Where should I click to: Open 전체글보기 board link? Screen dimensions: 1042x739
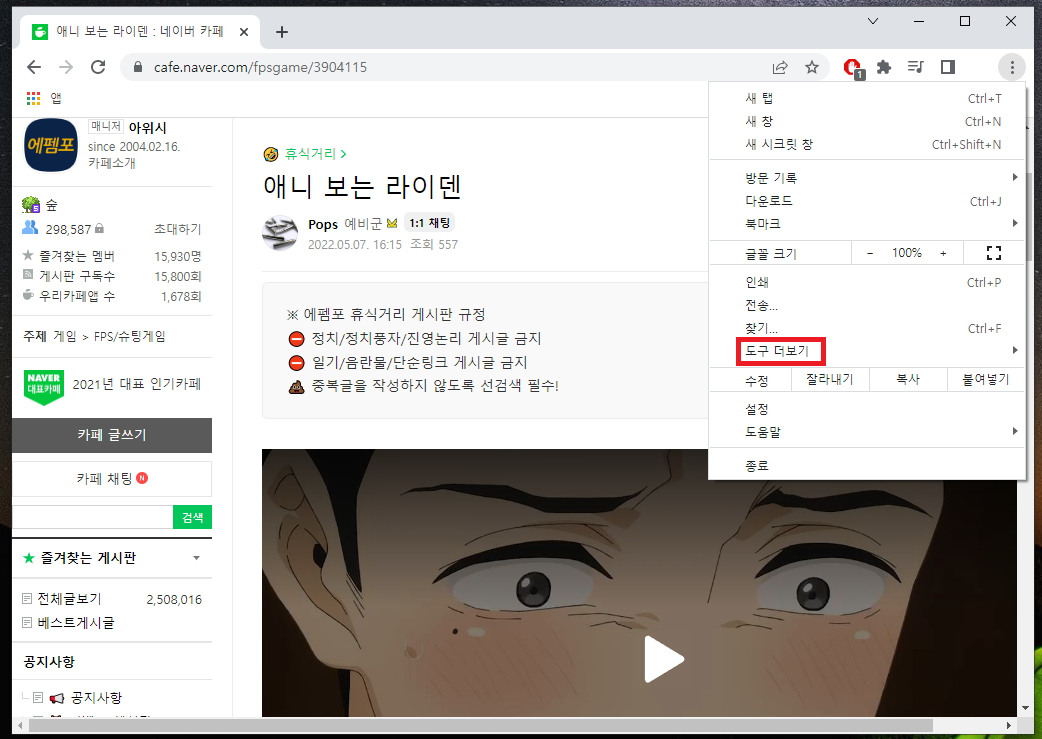pos(69,599)
